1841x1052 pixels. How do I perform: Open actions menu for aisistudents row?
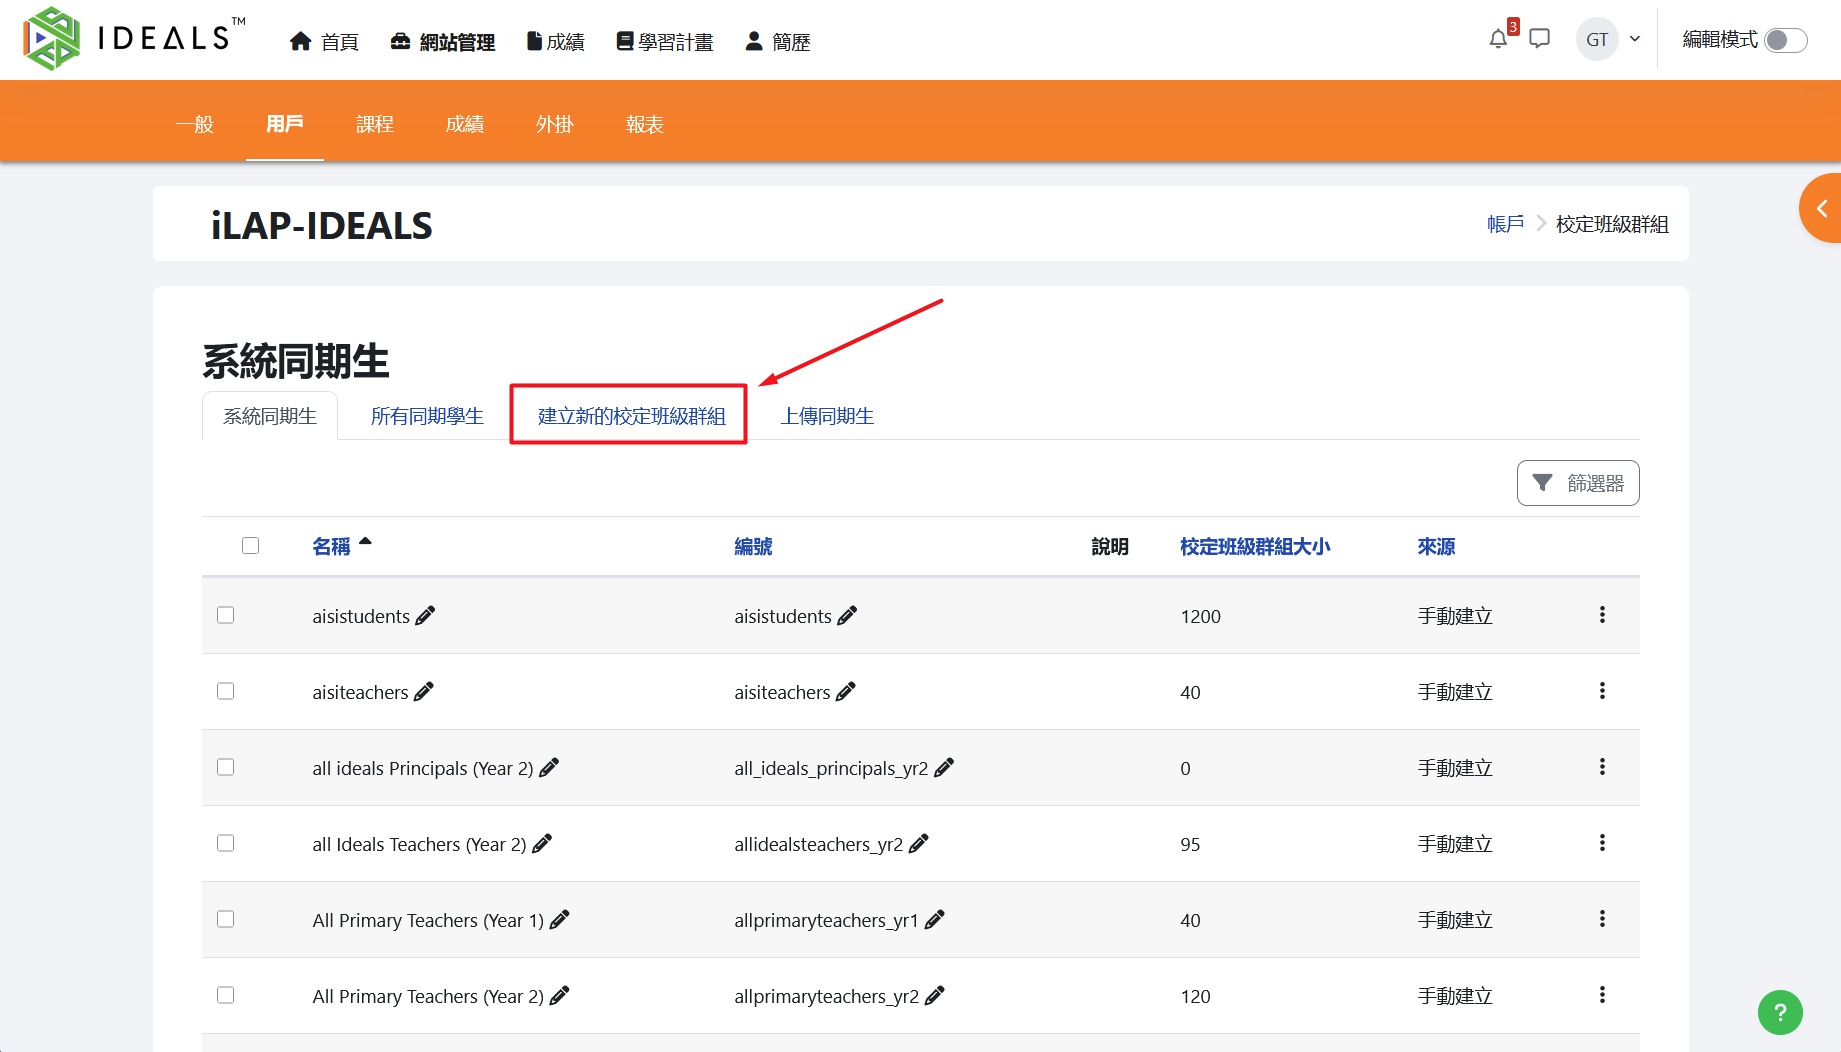pyautogui.click(x=1602, y=616)
